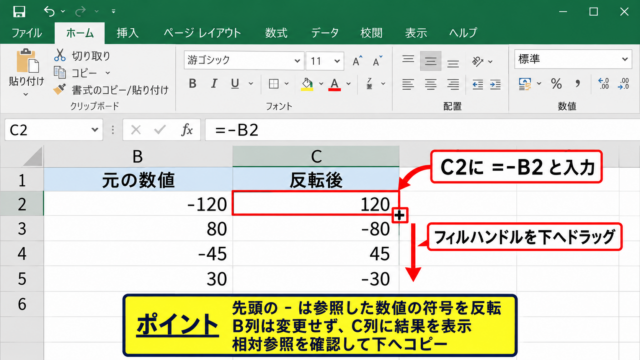
Task: Click decrease indent icon
Action: coord(477,84)
